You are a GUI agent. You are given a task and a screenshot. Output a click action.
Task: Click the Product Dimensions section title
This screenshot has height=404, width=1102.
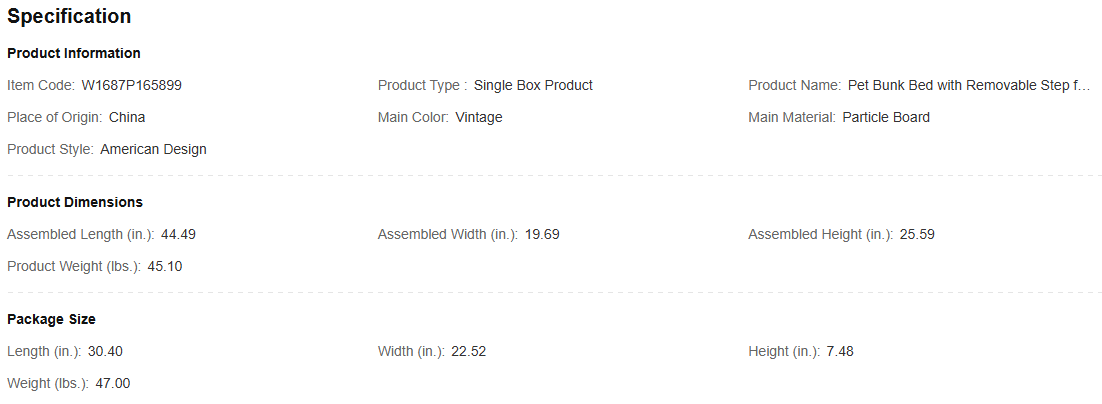(x=75, y=202)
